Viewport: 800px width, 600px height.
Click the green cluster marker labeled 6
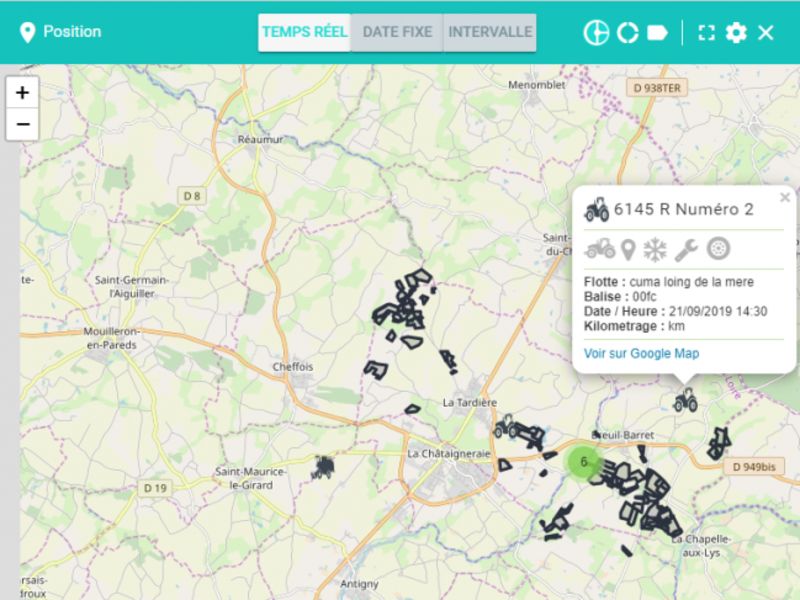(584, 462)
